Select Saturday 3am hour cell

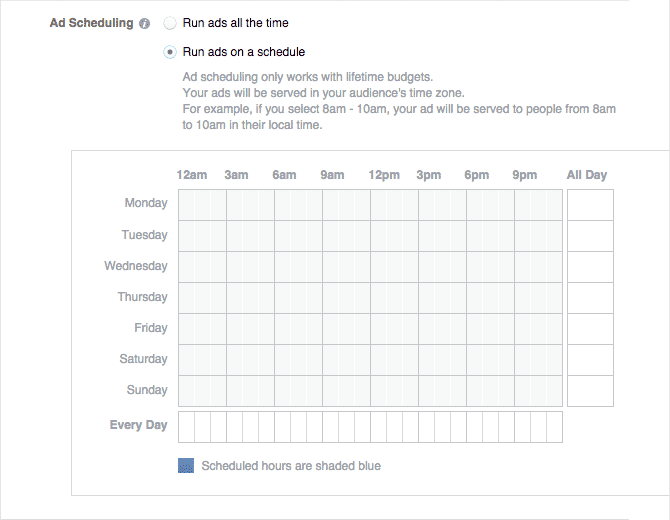(x=234, y=360)
